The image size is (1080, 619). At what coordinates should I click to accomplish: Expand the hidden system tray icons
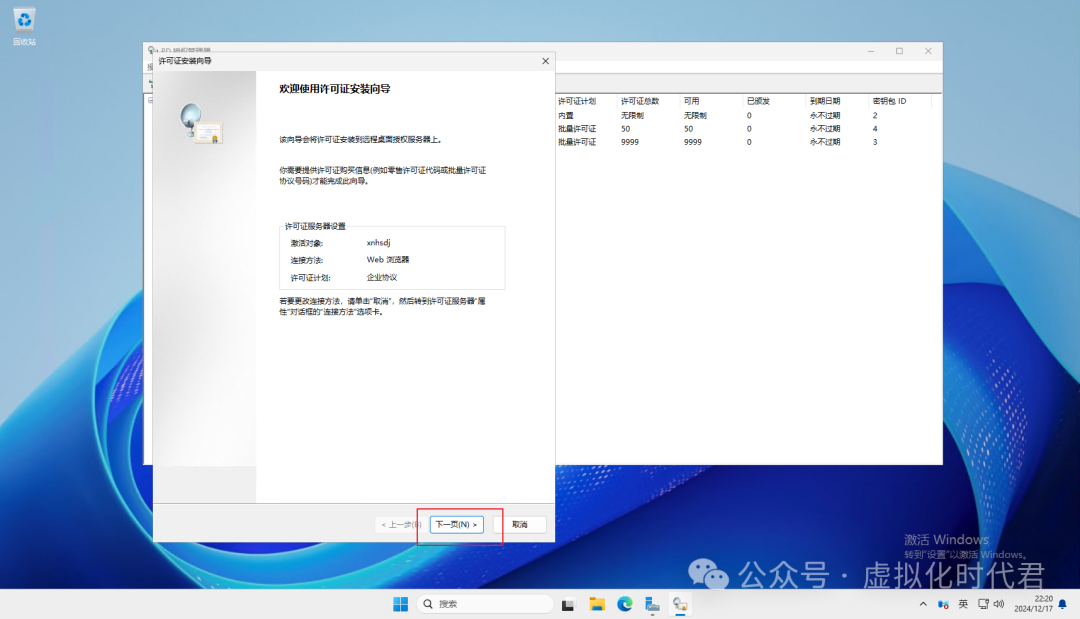923,604
